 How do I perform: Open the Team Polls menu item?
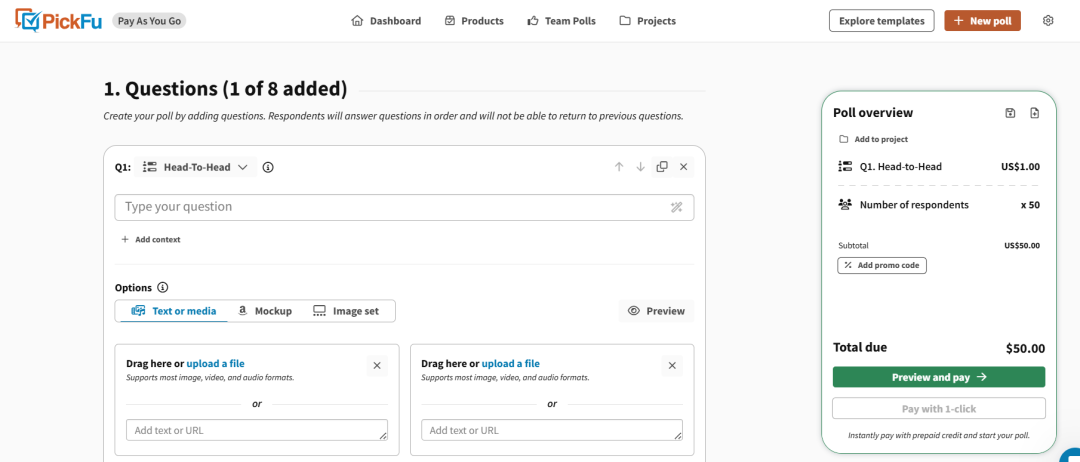pyautogui.click(x=561, y=21)
